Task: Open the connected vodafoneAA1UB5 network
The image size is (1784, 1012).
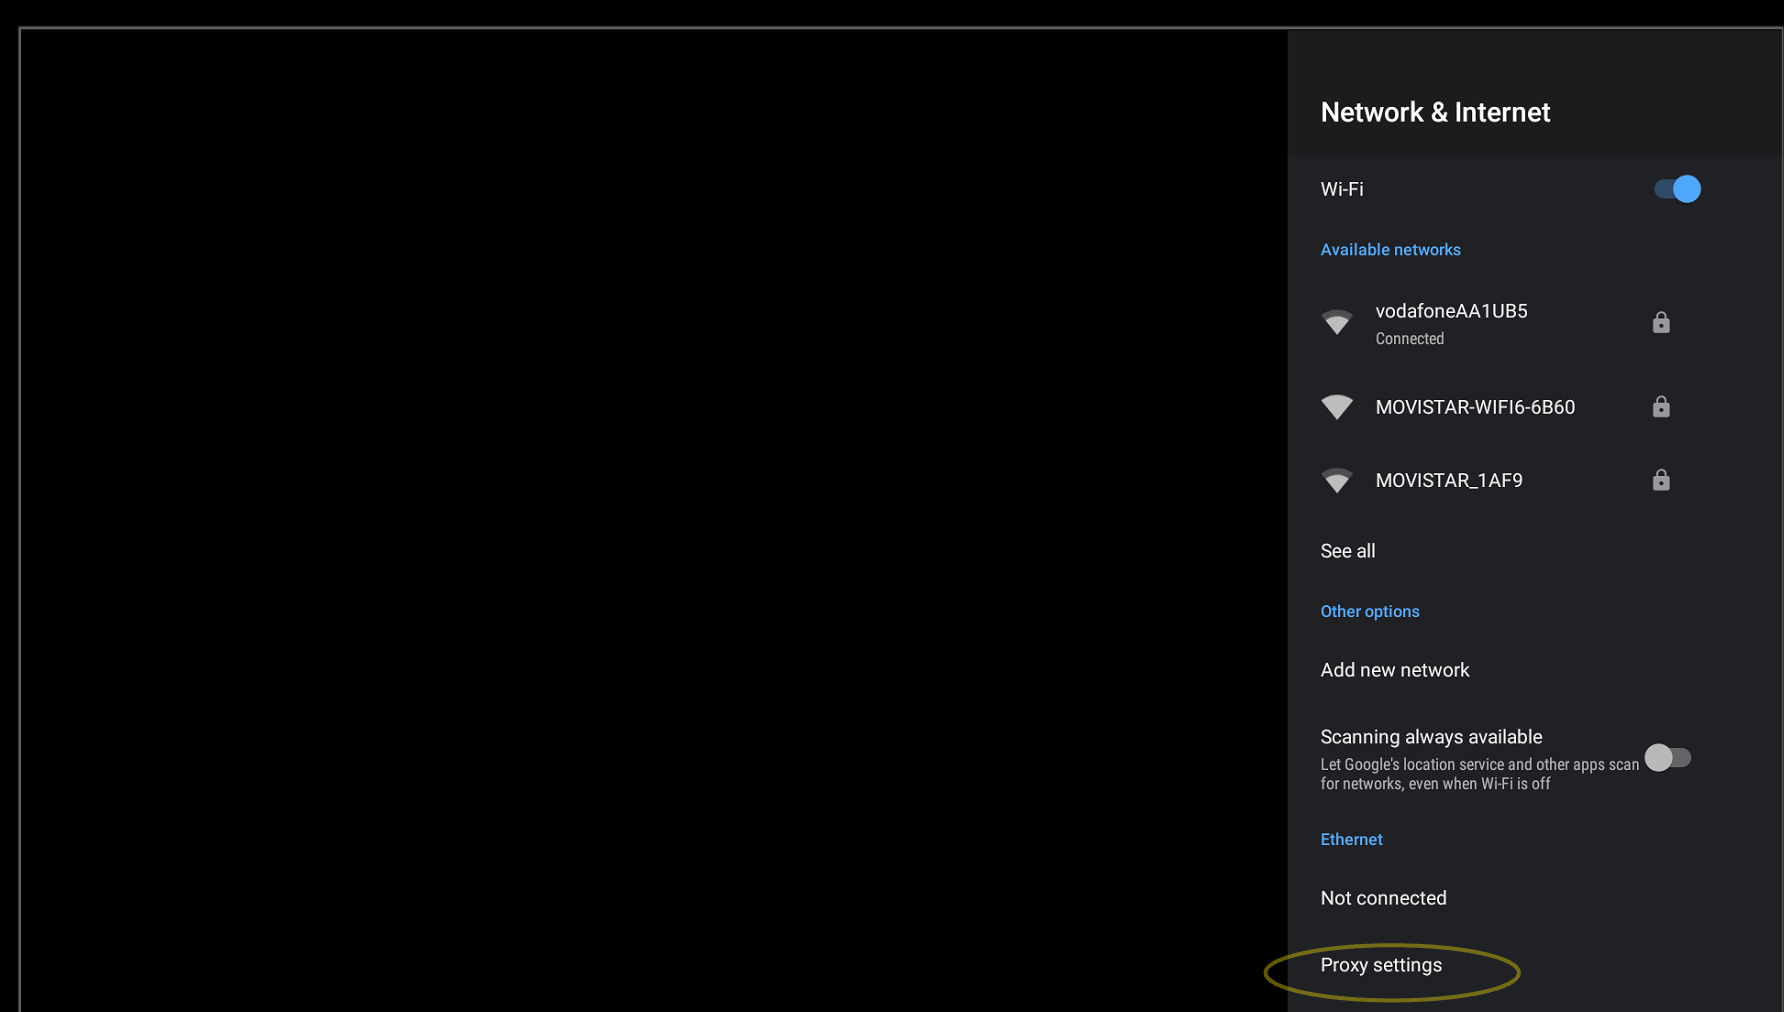Action: 1535,323
